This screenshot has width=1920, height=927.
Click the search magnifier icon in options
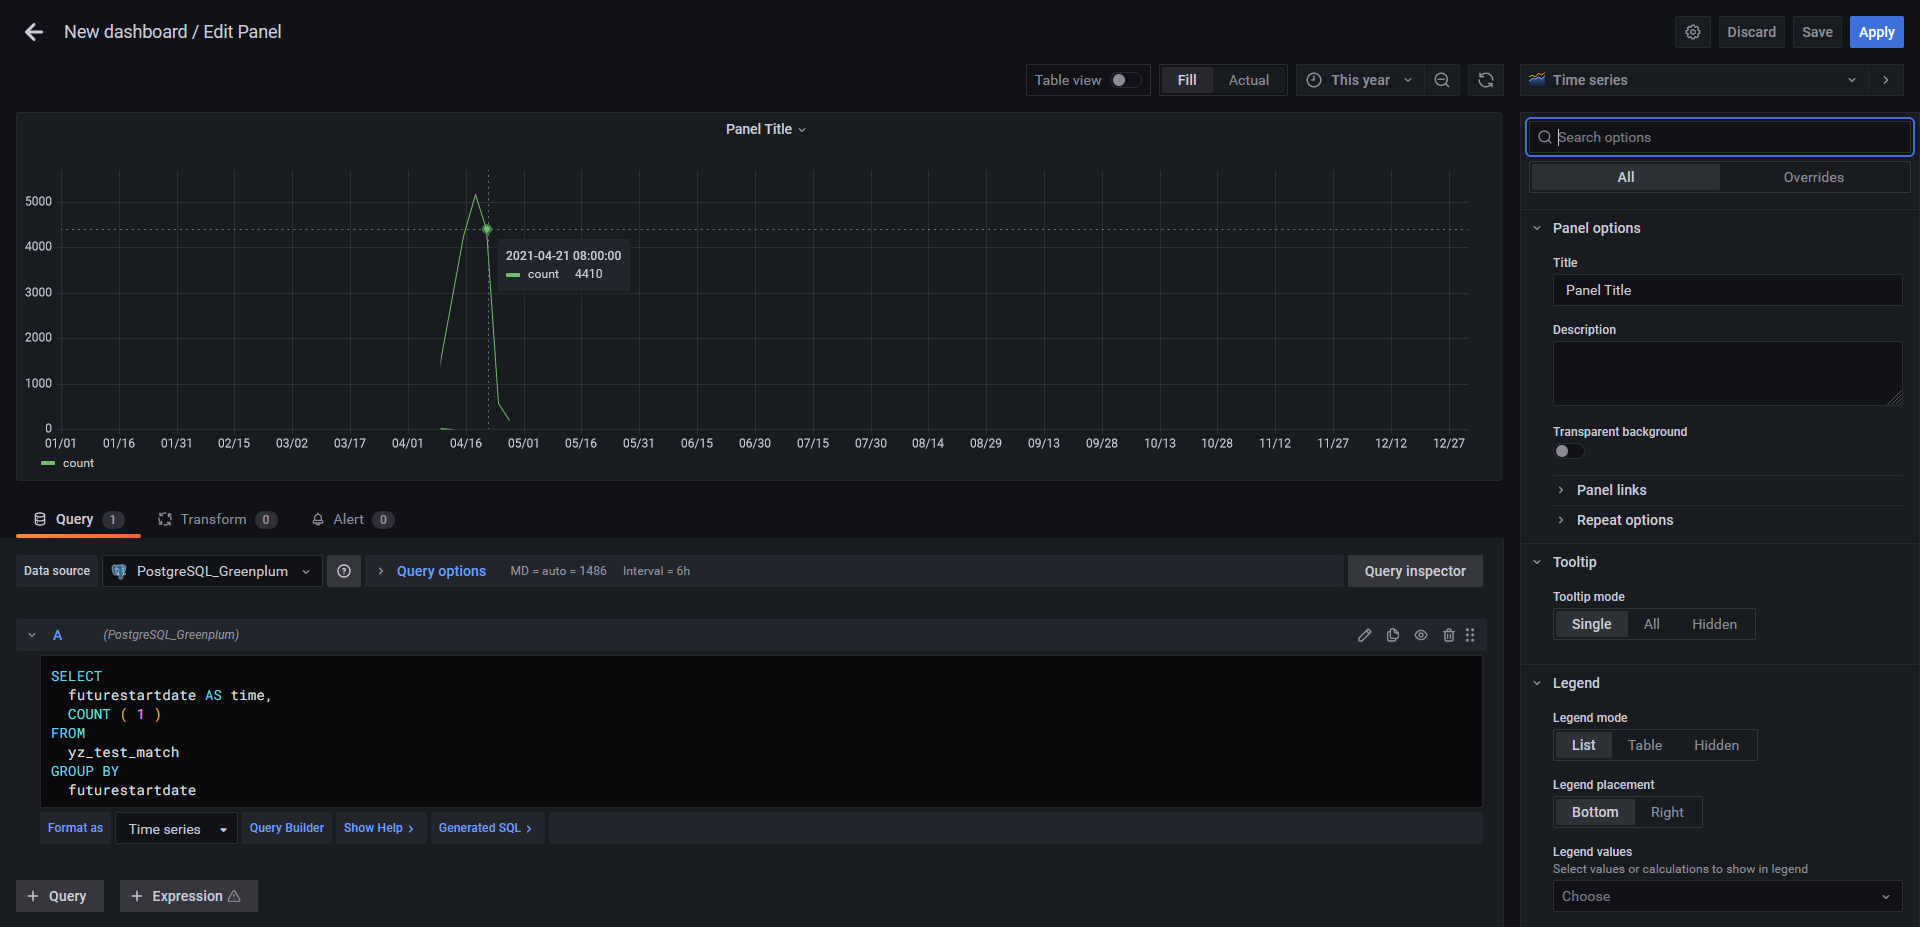pyautogui.click(x=1545, y=137)
